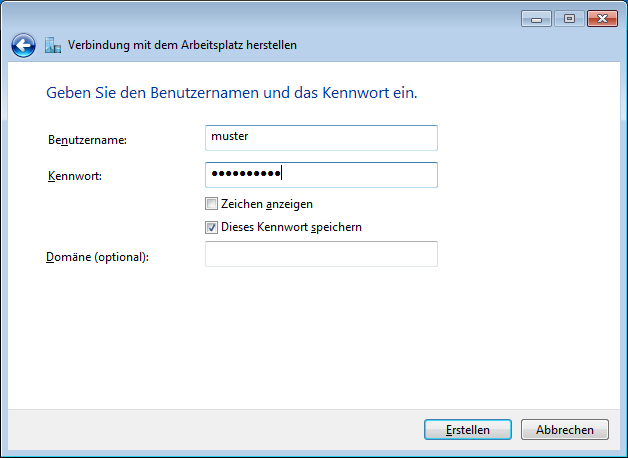The height and width of the screenshot is (458, 628).
Task: Maximize the connection wizard window
Action: (569, 19)
